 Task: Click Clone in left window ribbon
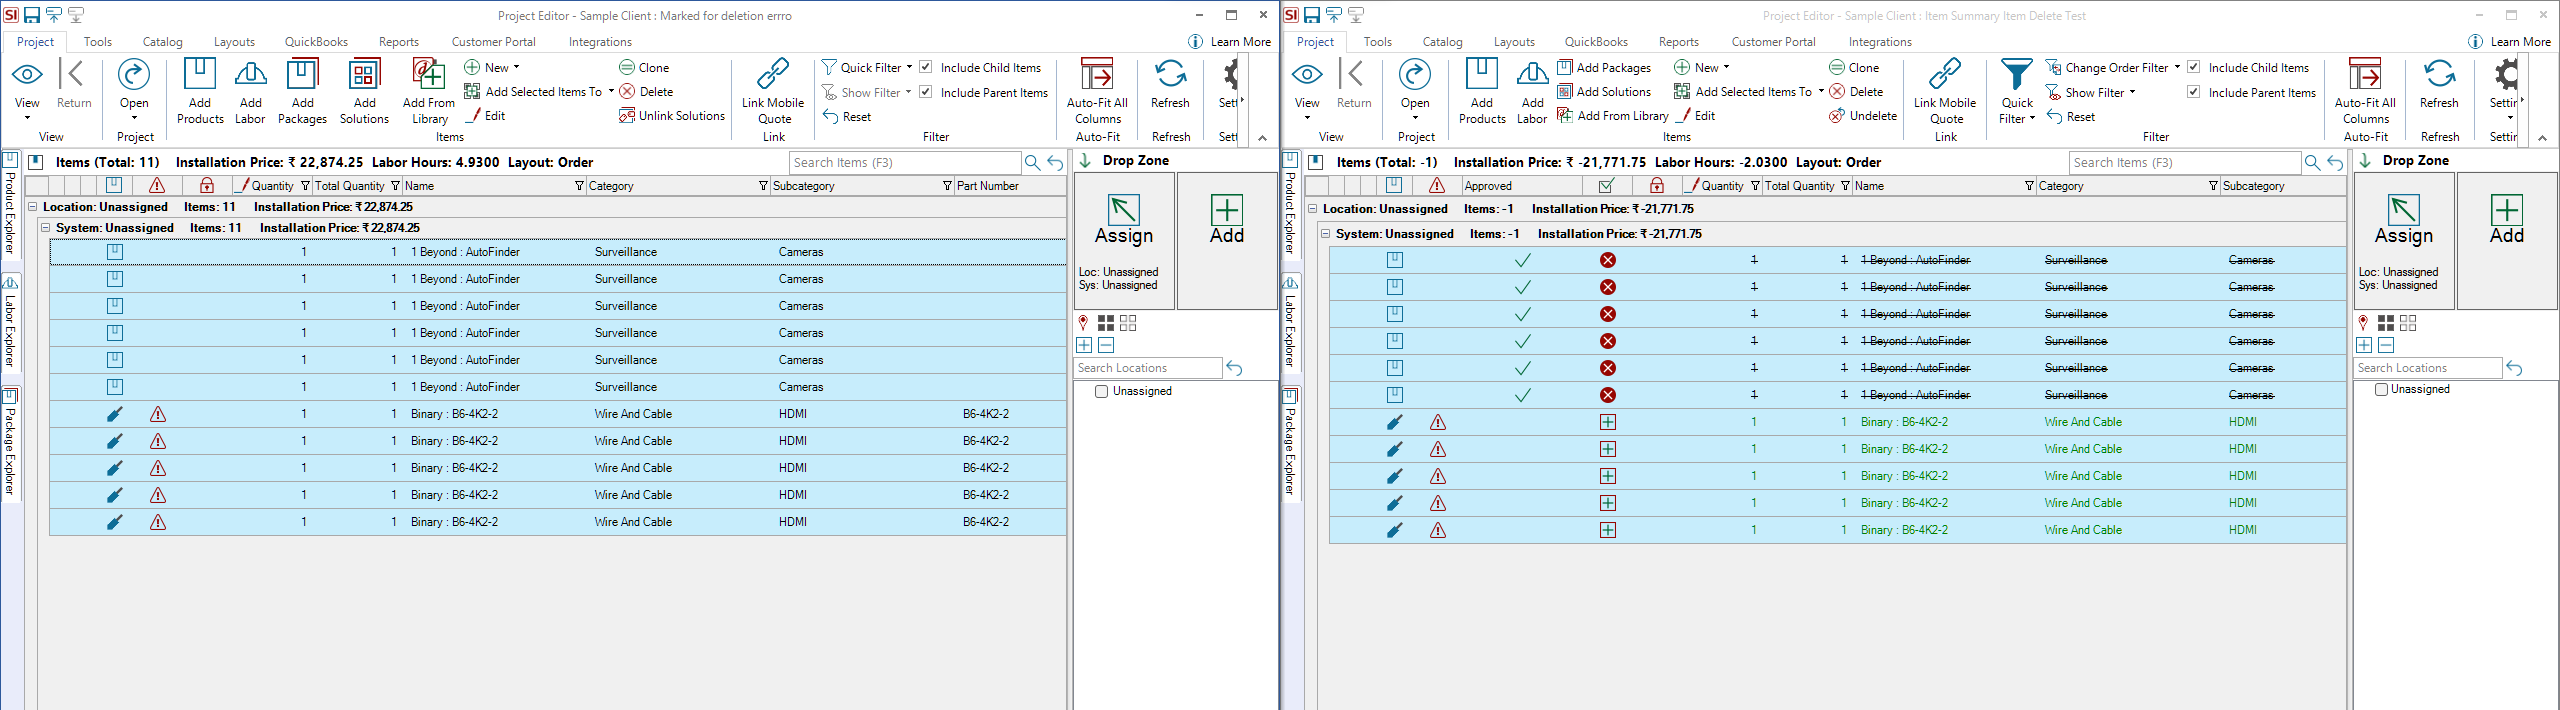click(x=644, y=67)
